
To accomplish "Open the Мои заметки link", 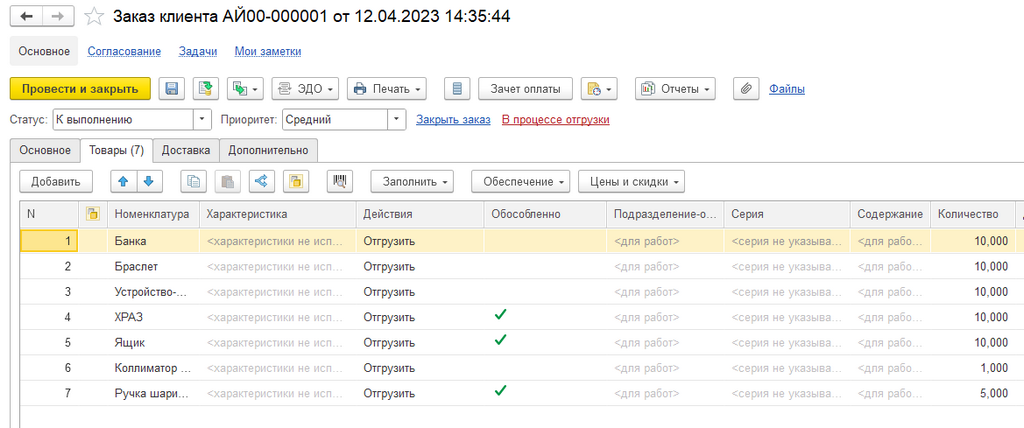I will click(x=268, y=51).
